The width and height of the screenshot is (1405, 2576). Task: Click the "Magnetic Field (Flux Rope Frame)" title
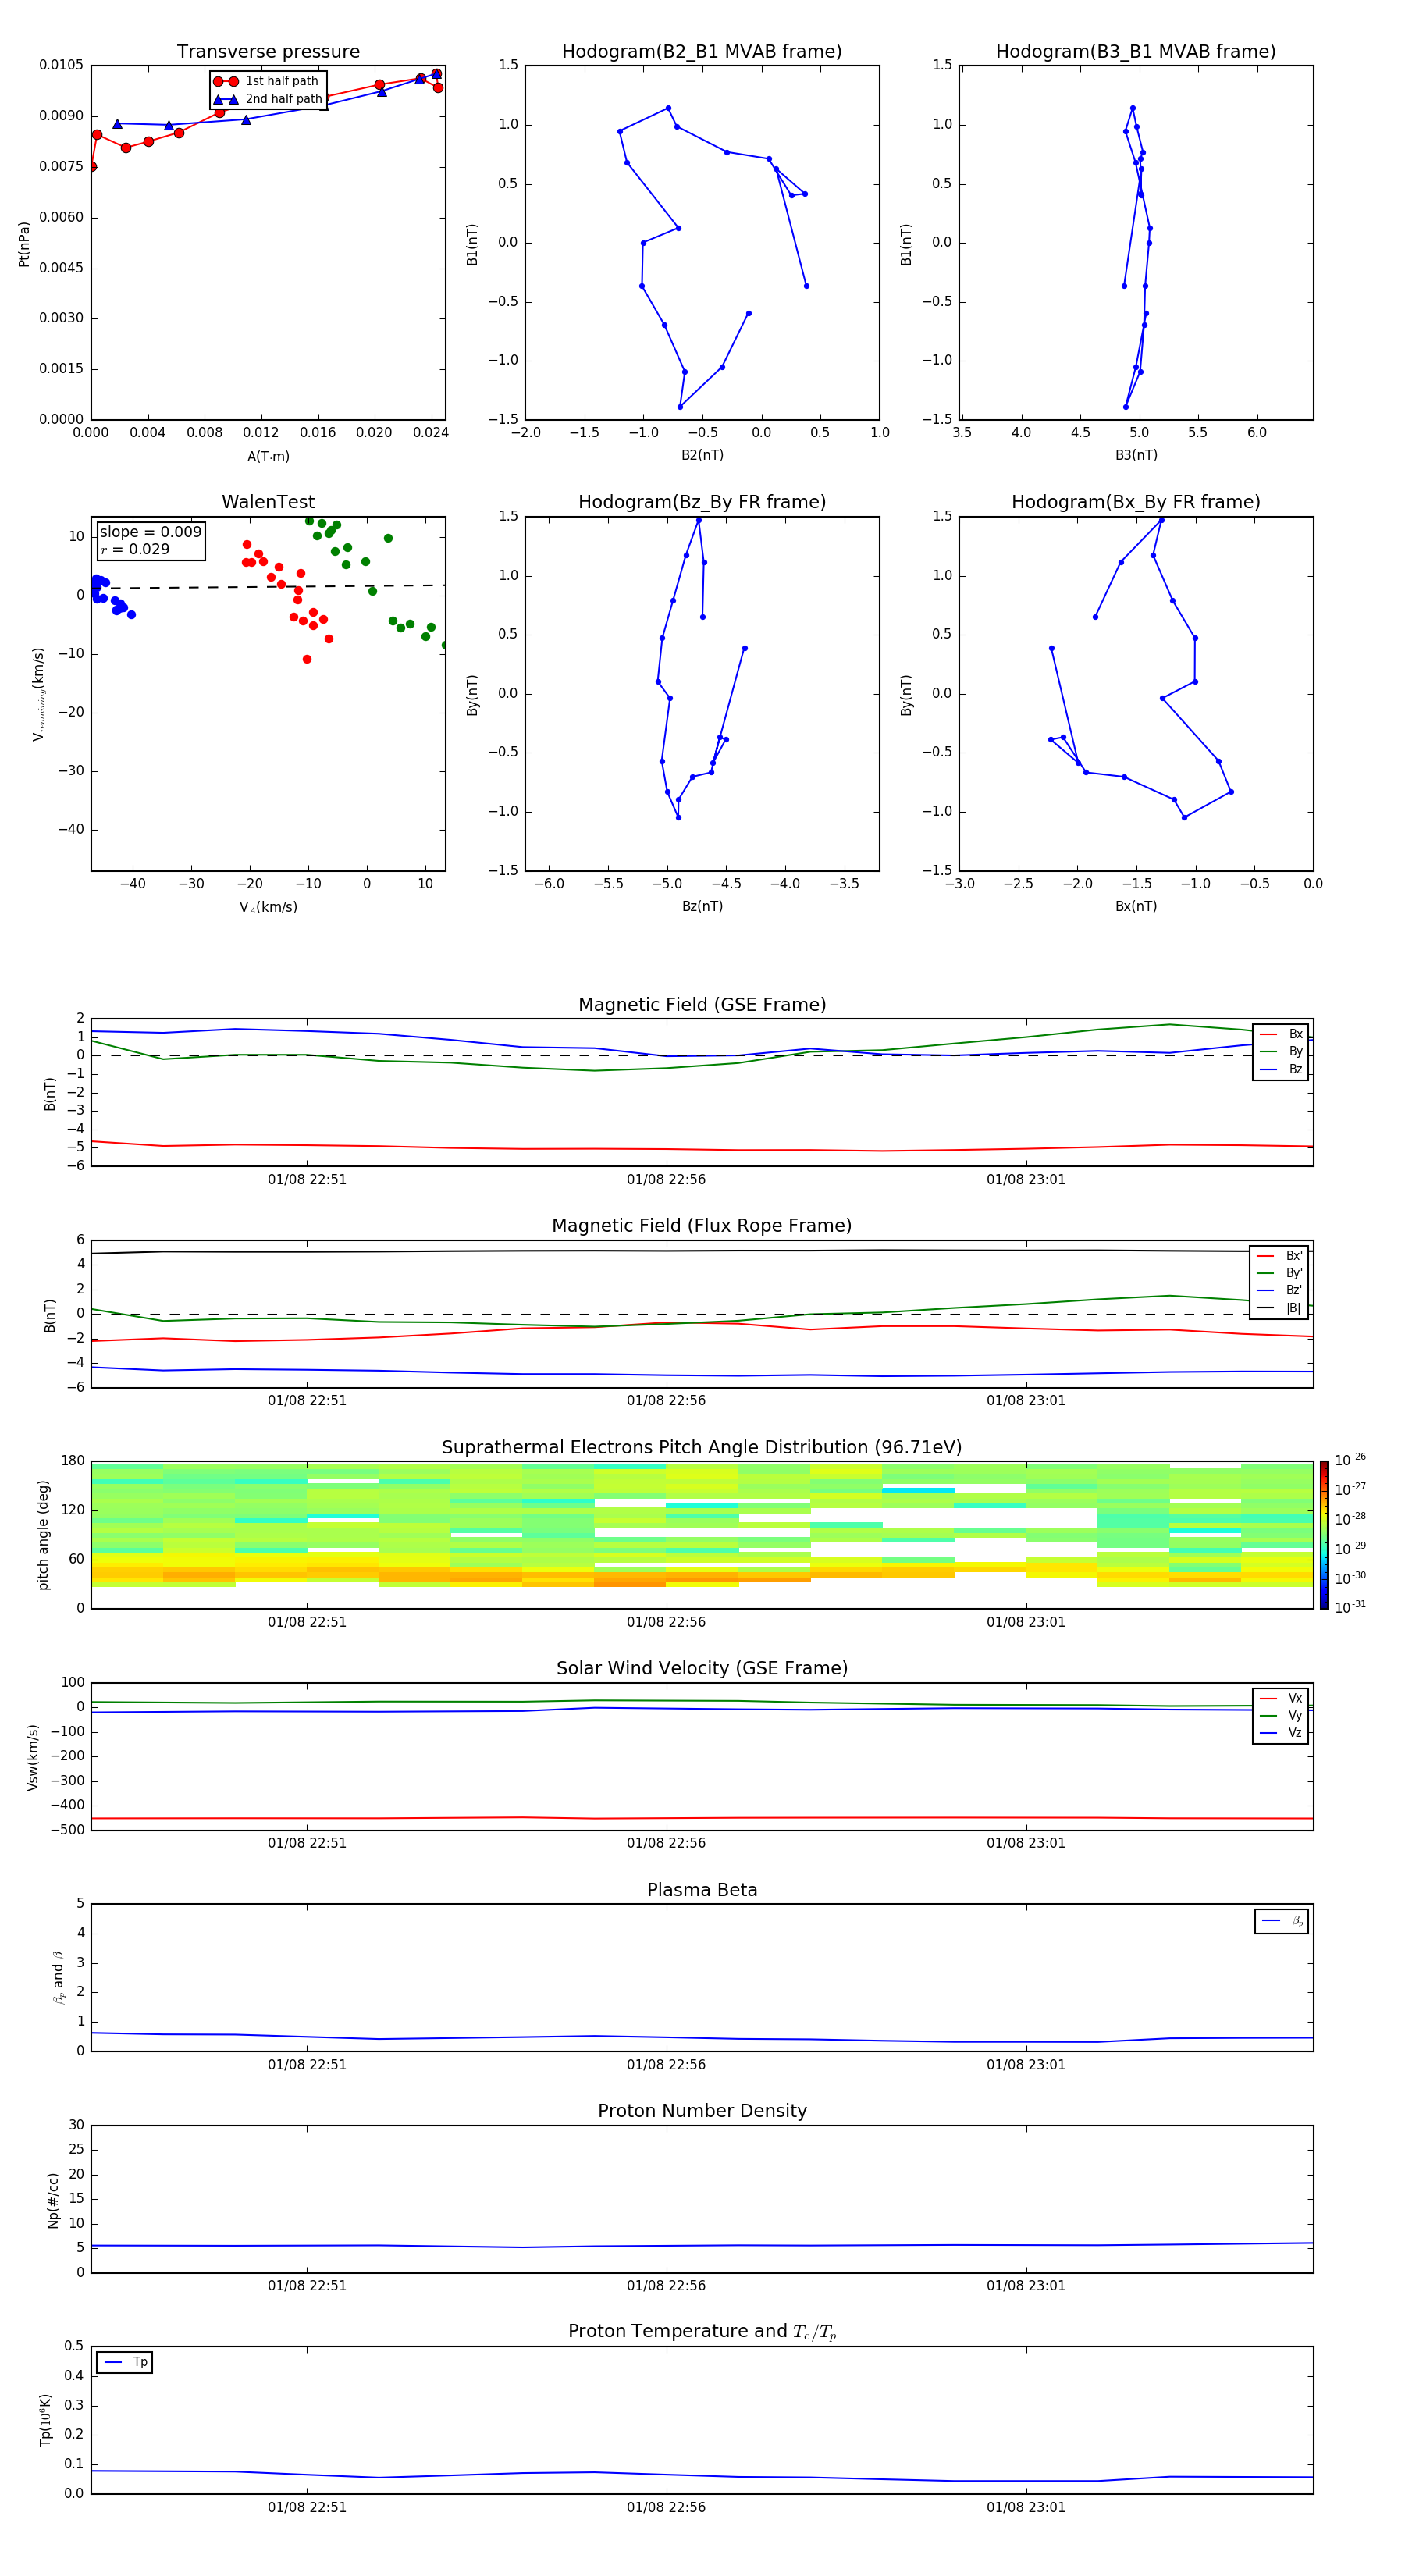point(702,1225)
